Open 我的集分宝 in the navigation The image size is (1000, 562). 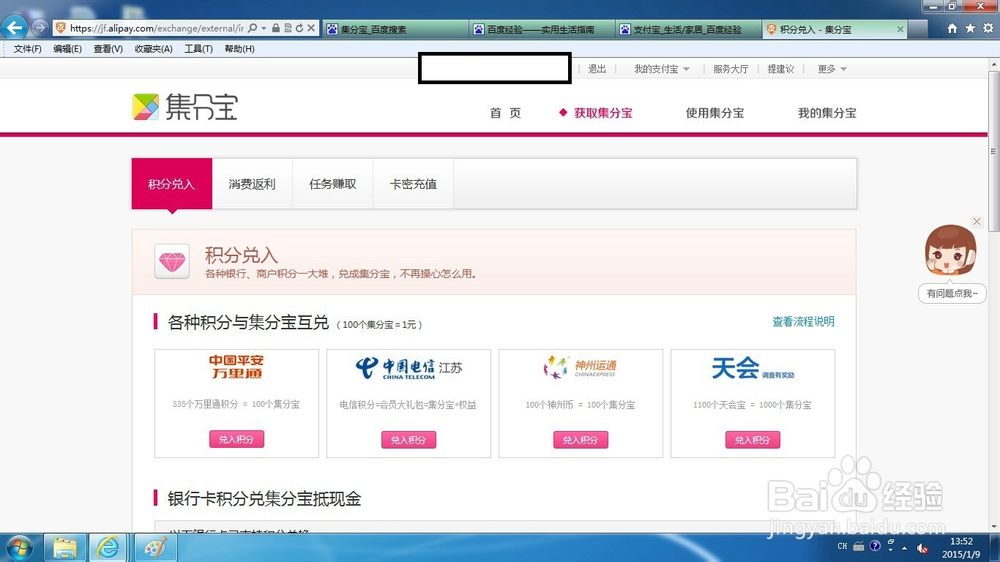(827, 113)
